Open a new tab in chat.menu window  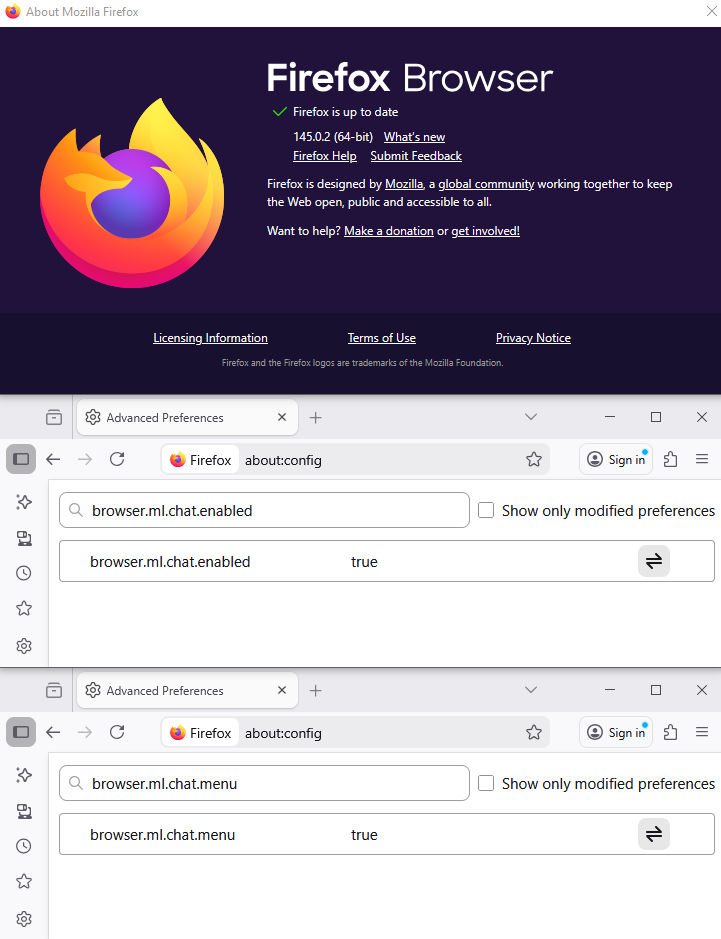[316, 690]
